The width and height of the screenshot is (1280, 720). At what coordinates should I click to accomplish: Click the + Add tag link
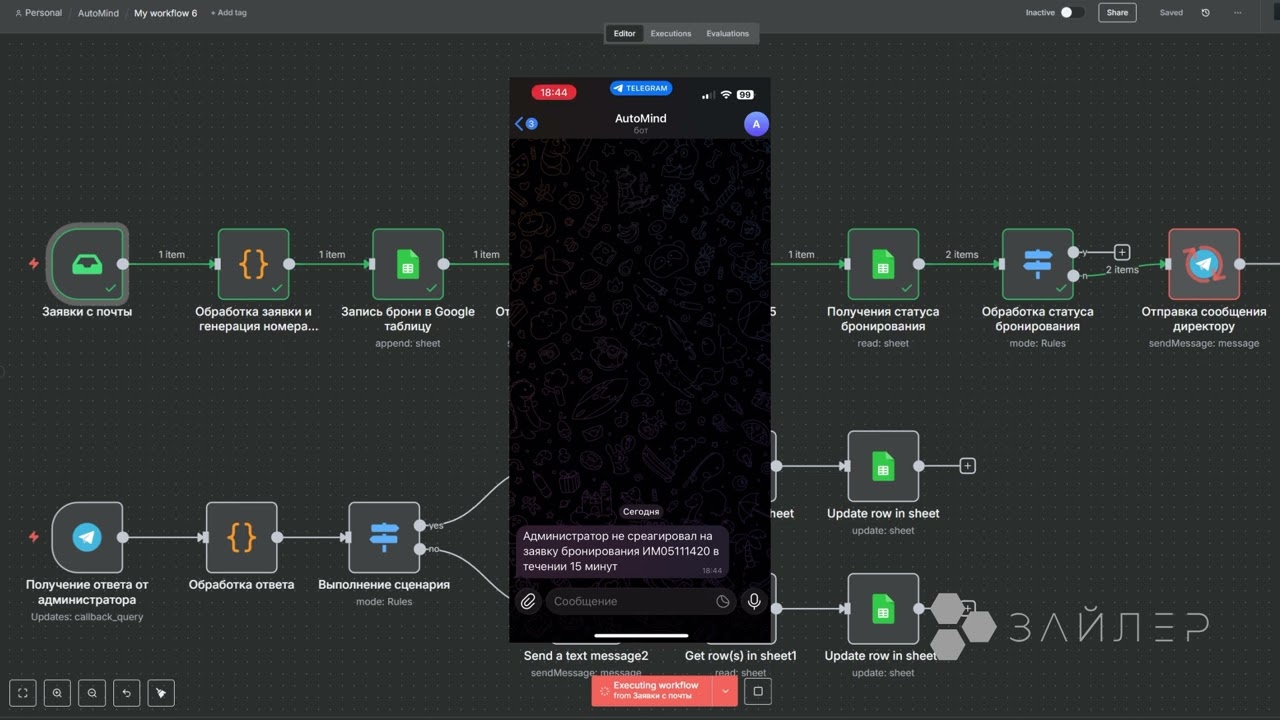229,13
